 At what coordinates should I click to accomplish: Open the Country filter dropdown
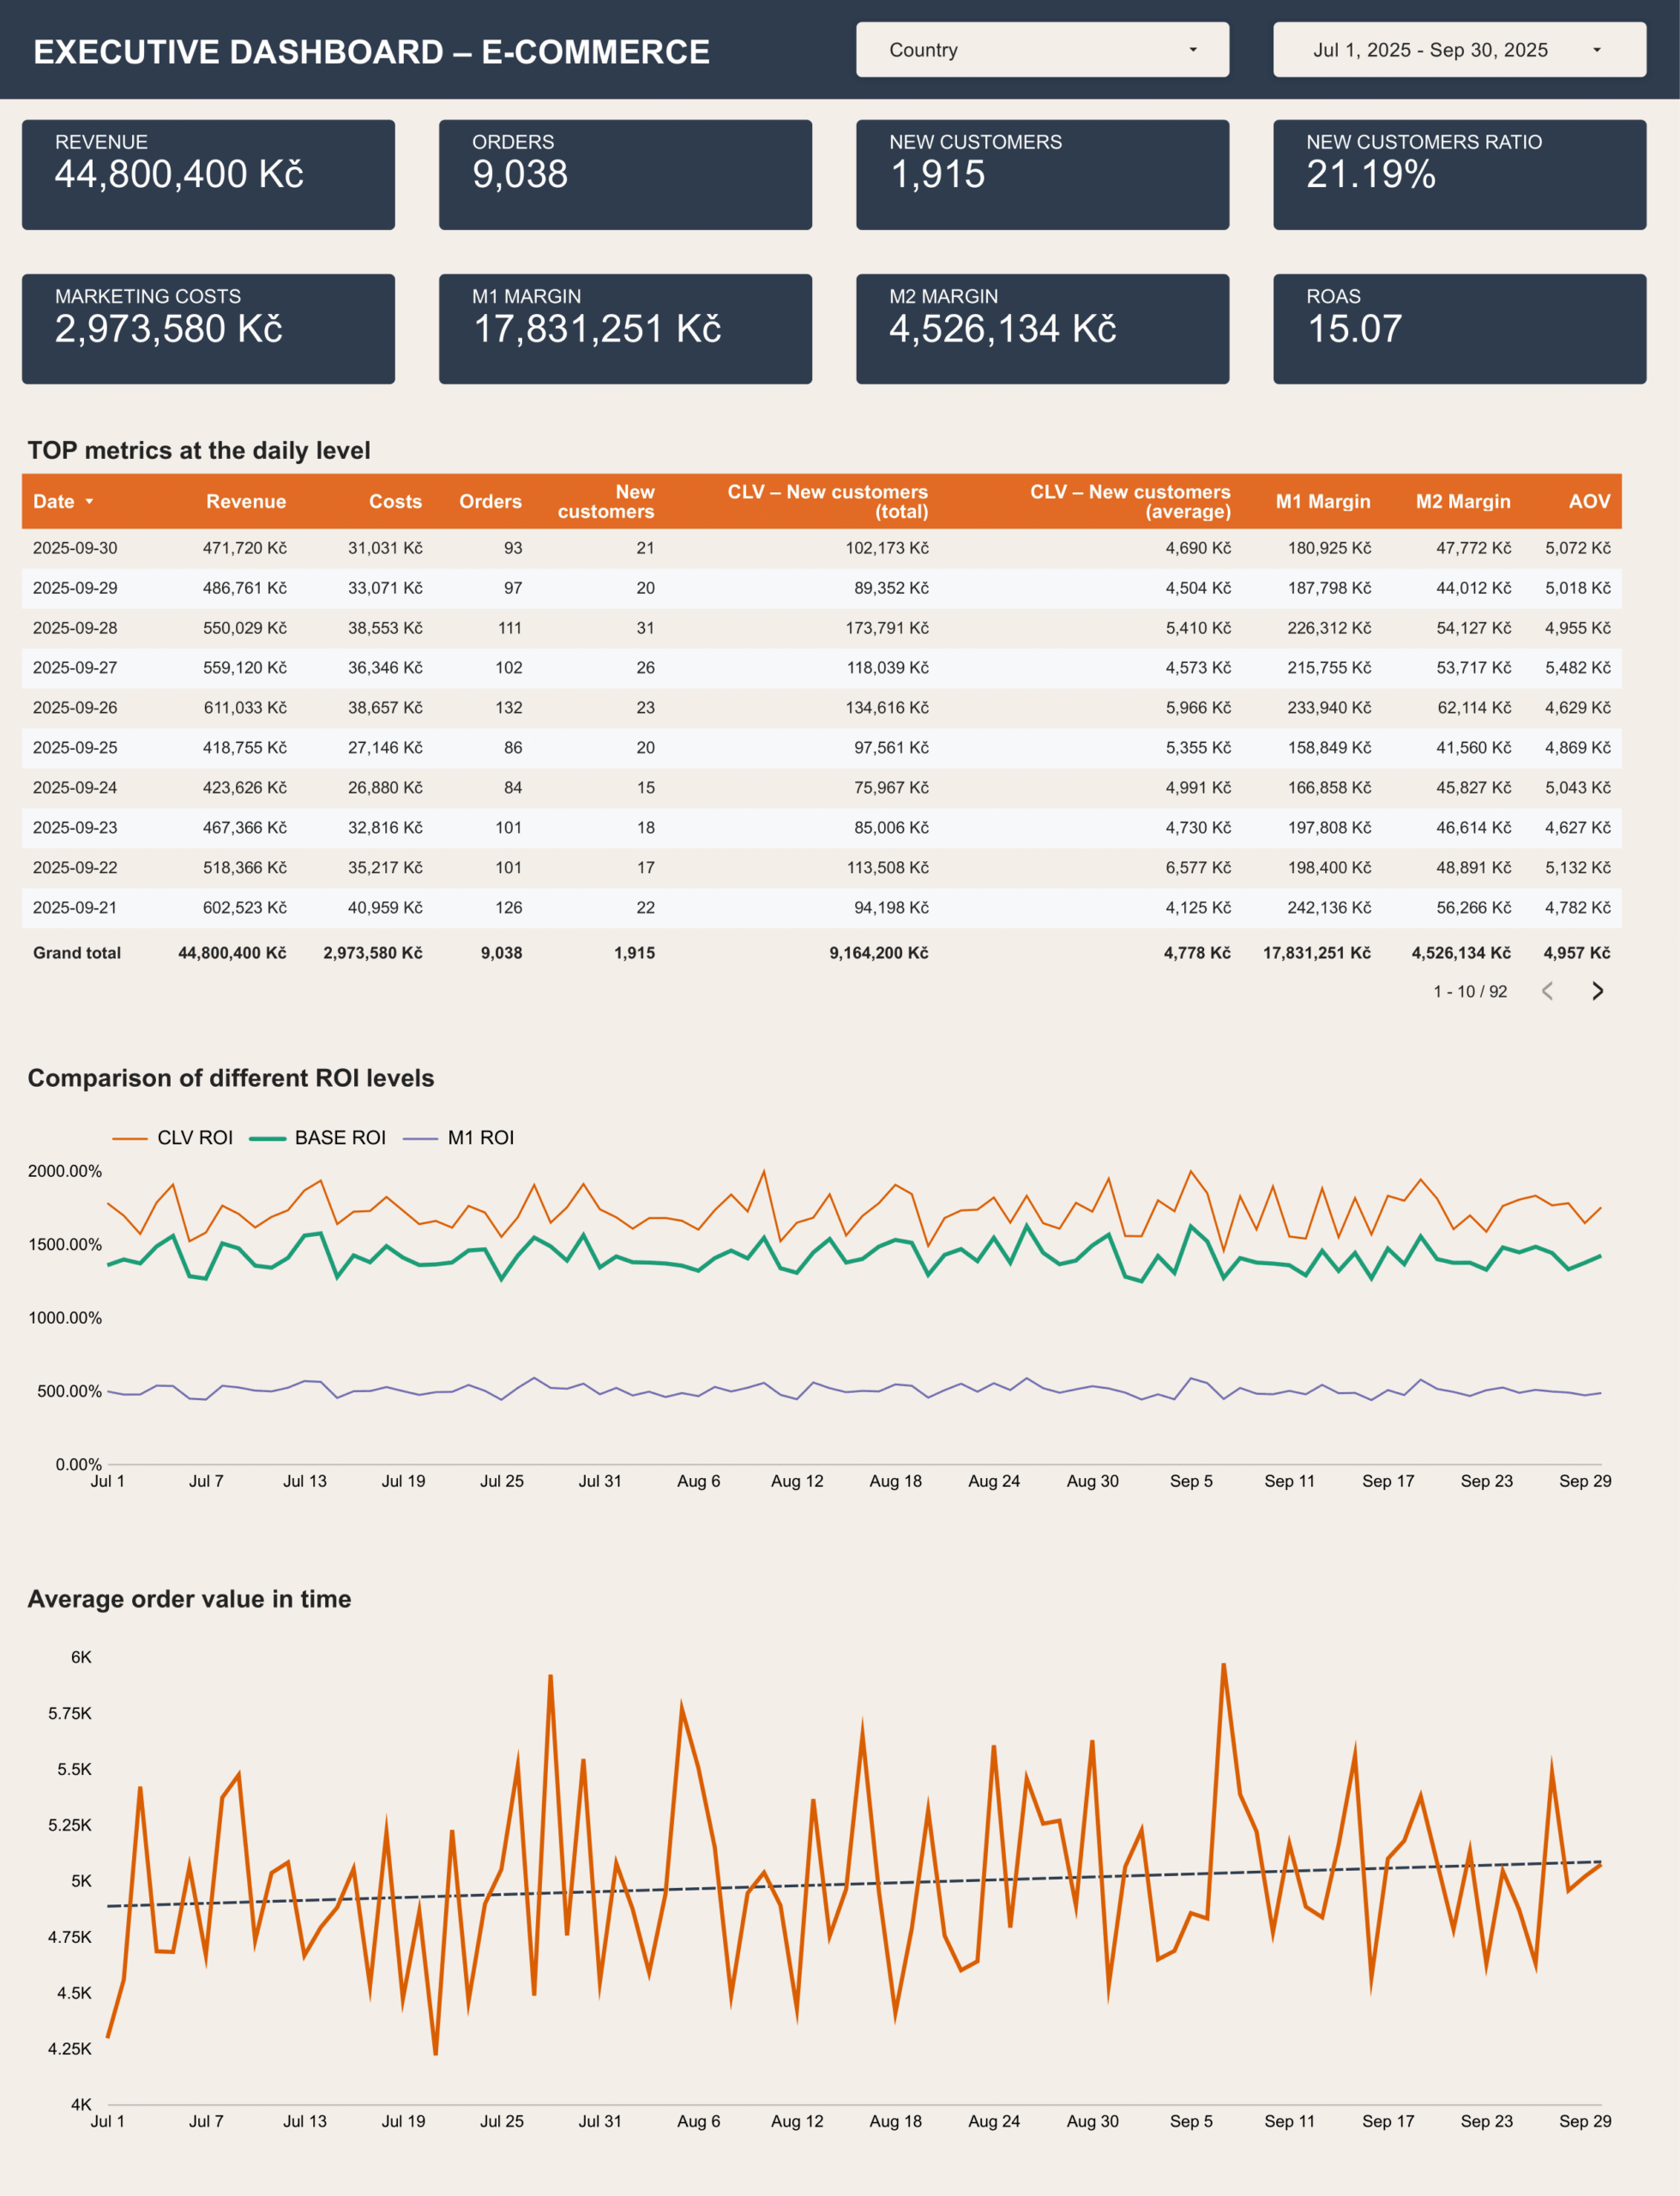pyautogui.click(x=1042, y=50)
